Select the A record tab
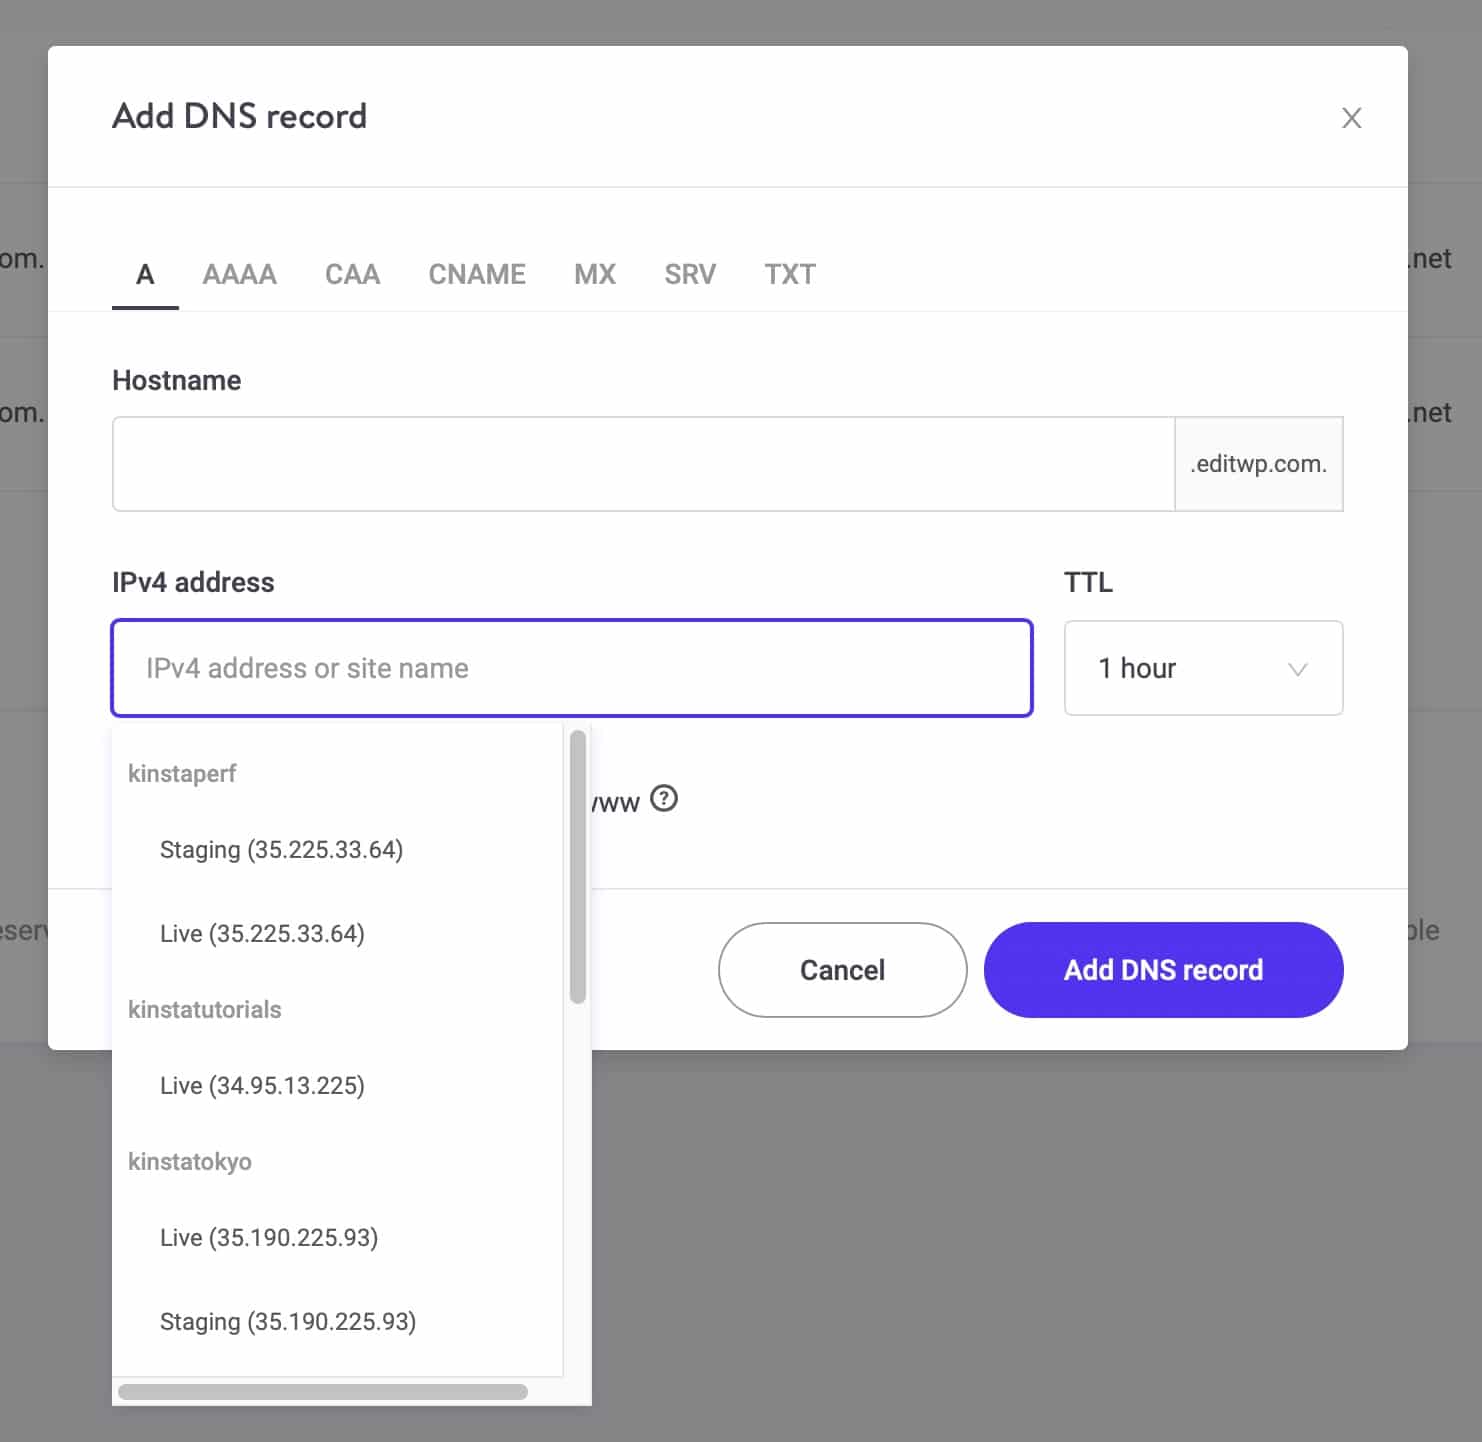The image size is (1482, 1442). (145, 274)
